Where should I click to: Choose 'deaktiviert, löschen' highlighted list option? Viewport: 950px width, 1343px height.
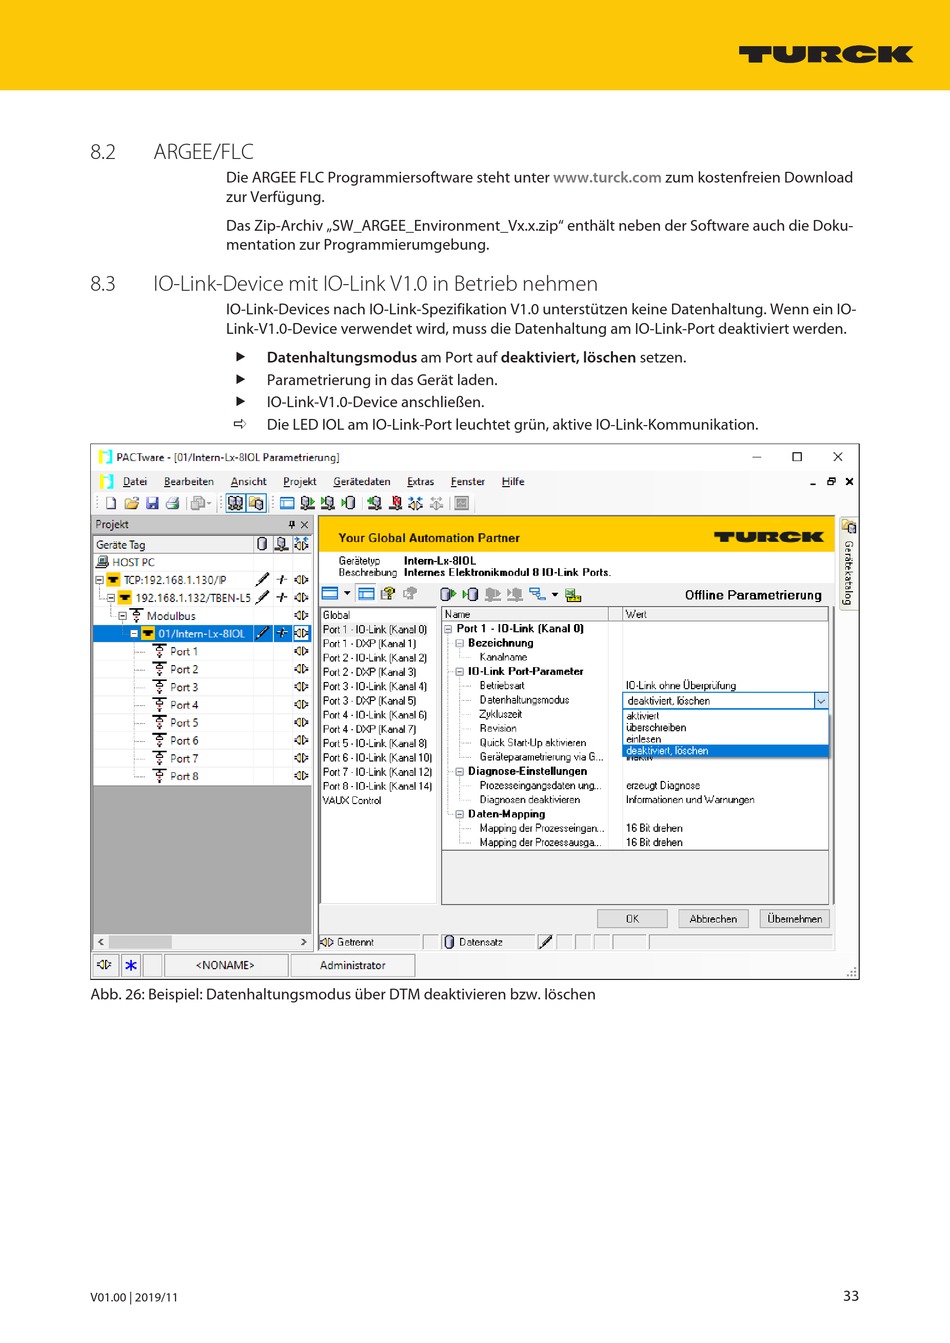726,751
